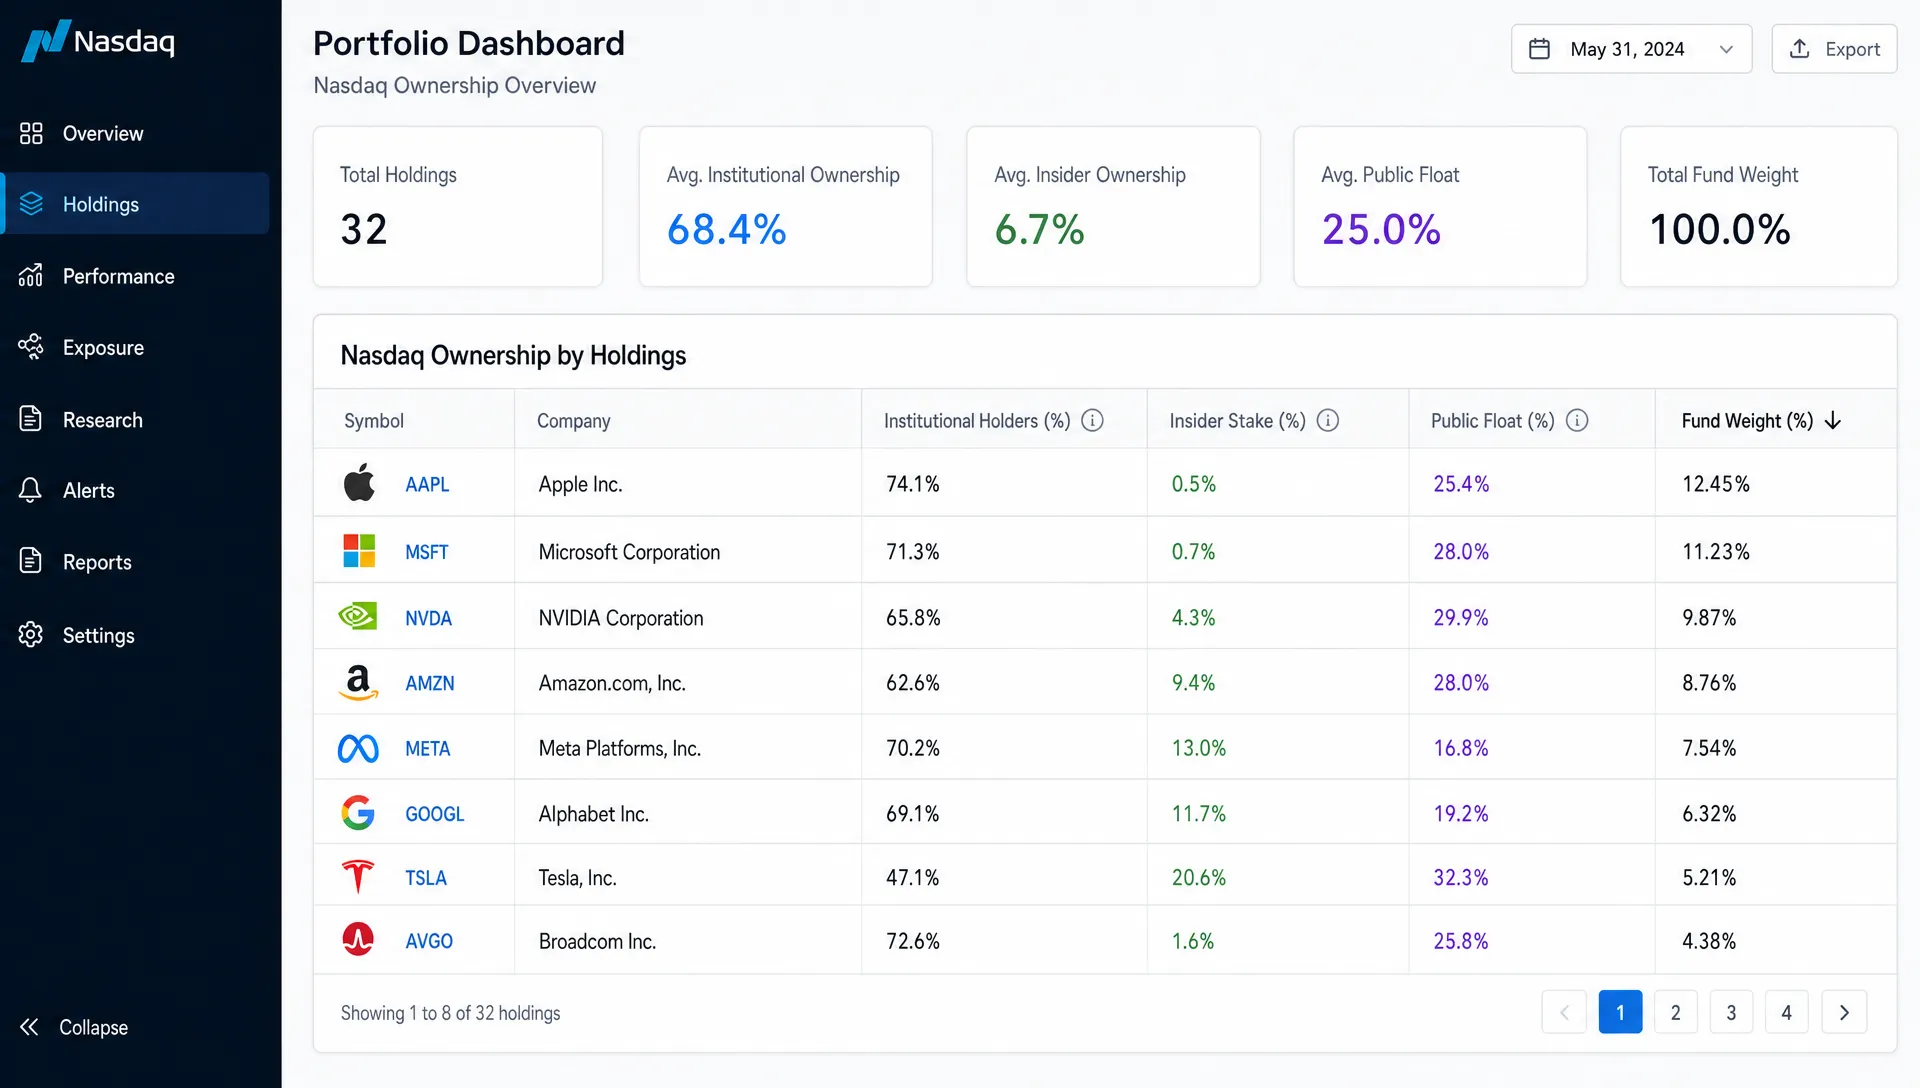Click 'Microsoft Corporation' company name
1920x1088 pixels.
coord(629,552)
